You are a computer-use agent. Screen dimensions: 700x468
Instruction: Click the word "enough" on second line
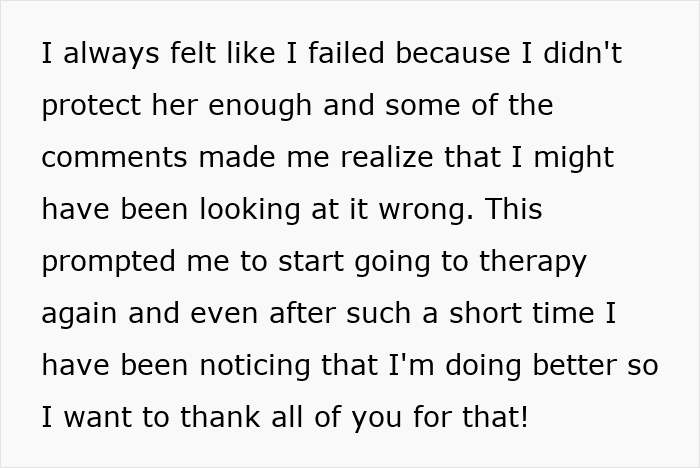(260, 107)
